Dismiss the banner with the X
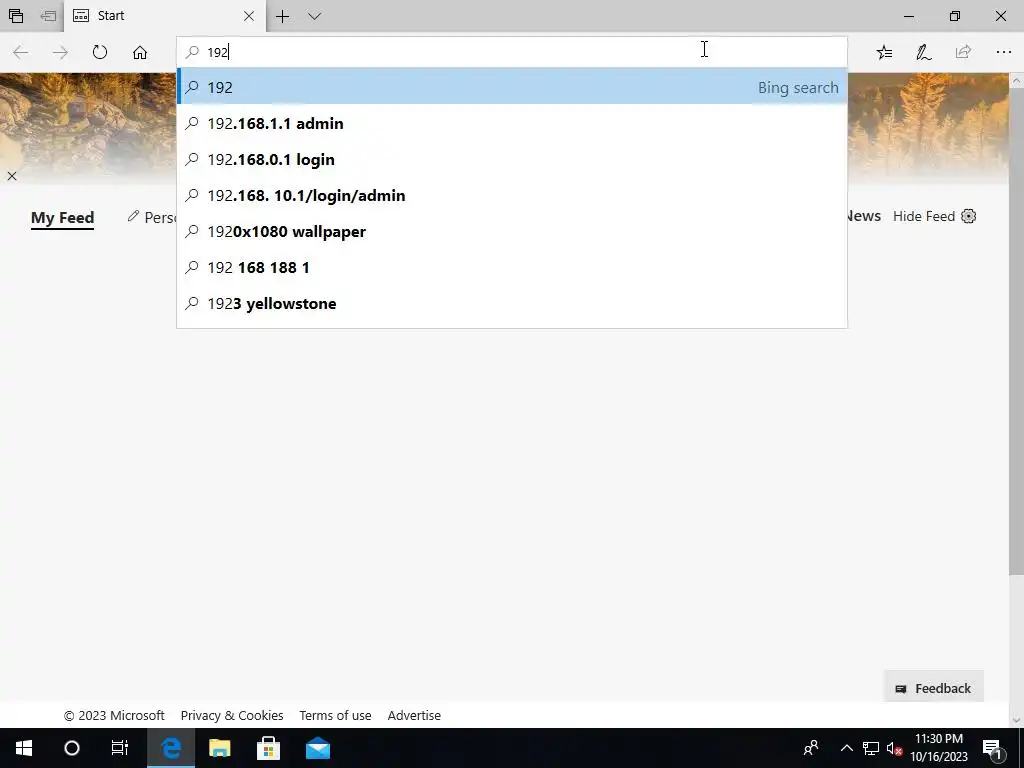The width and height of the screenshot is (1024, 768). coord(12,176)
